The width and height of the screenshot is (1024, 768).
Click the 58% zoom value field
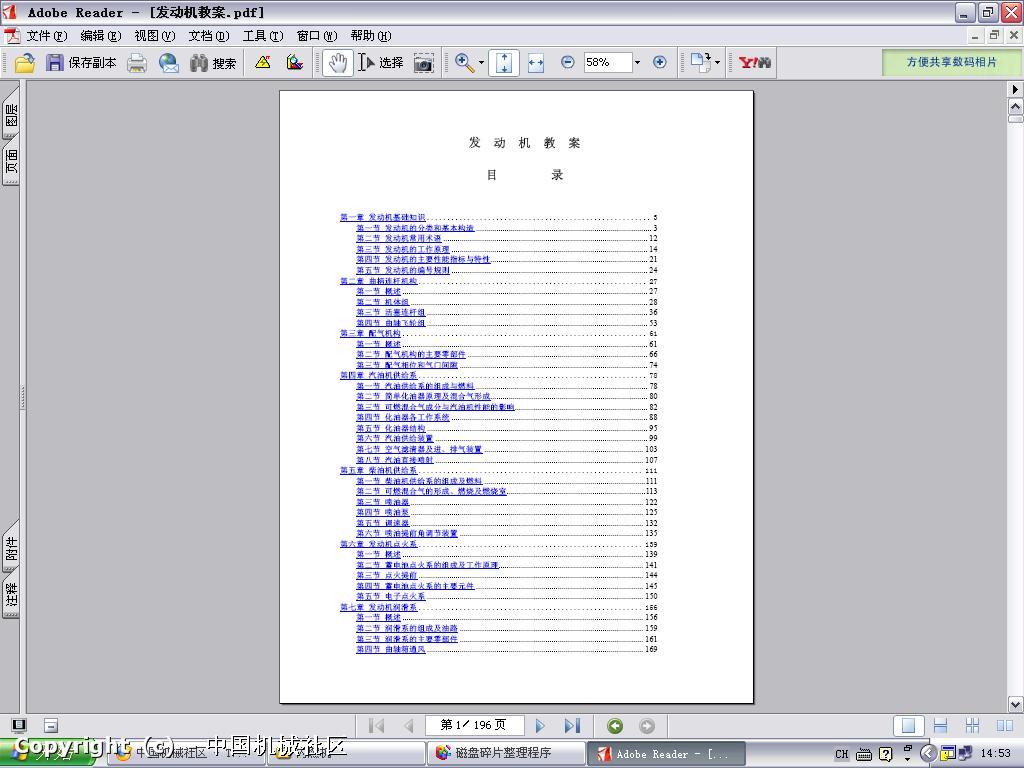[x=607, y=62]
